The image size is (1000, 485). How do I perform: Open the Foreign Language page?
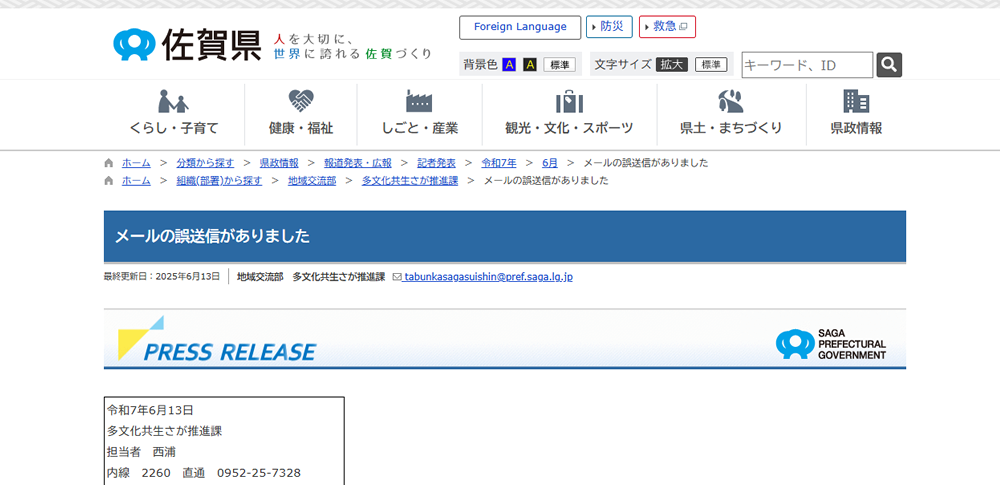[x=520, y=27]
